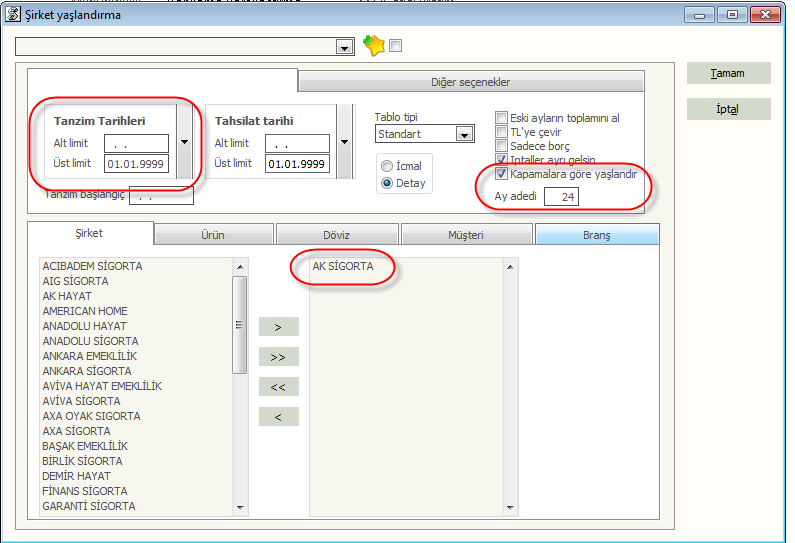This screenshot has height=543, width=795.
Task: Click the double right arrow move-all button
Action: [278, 356]
